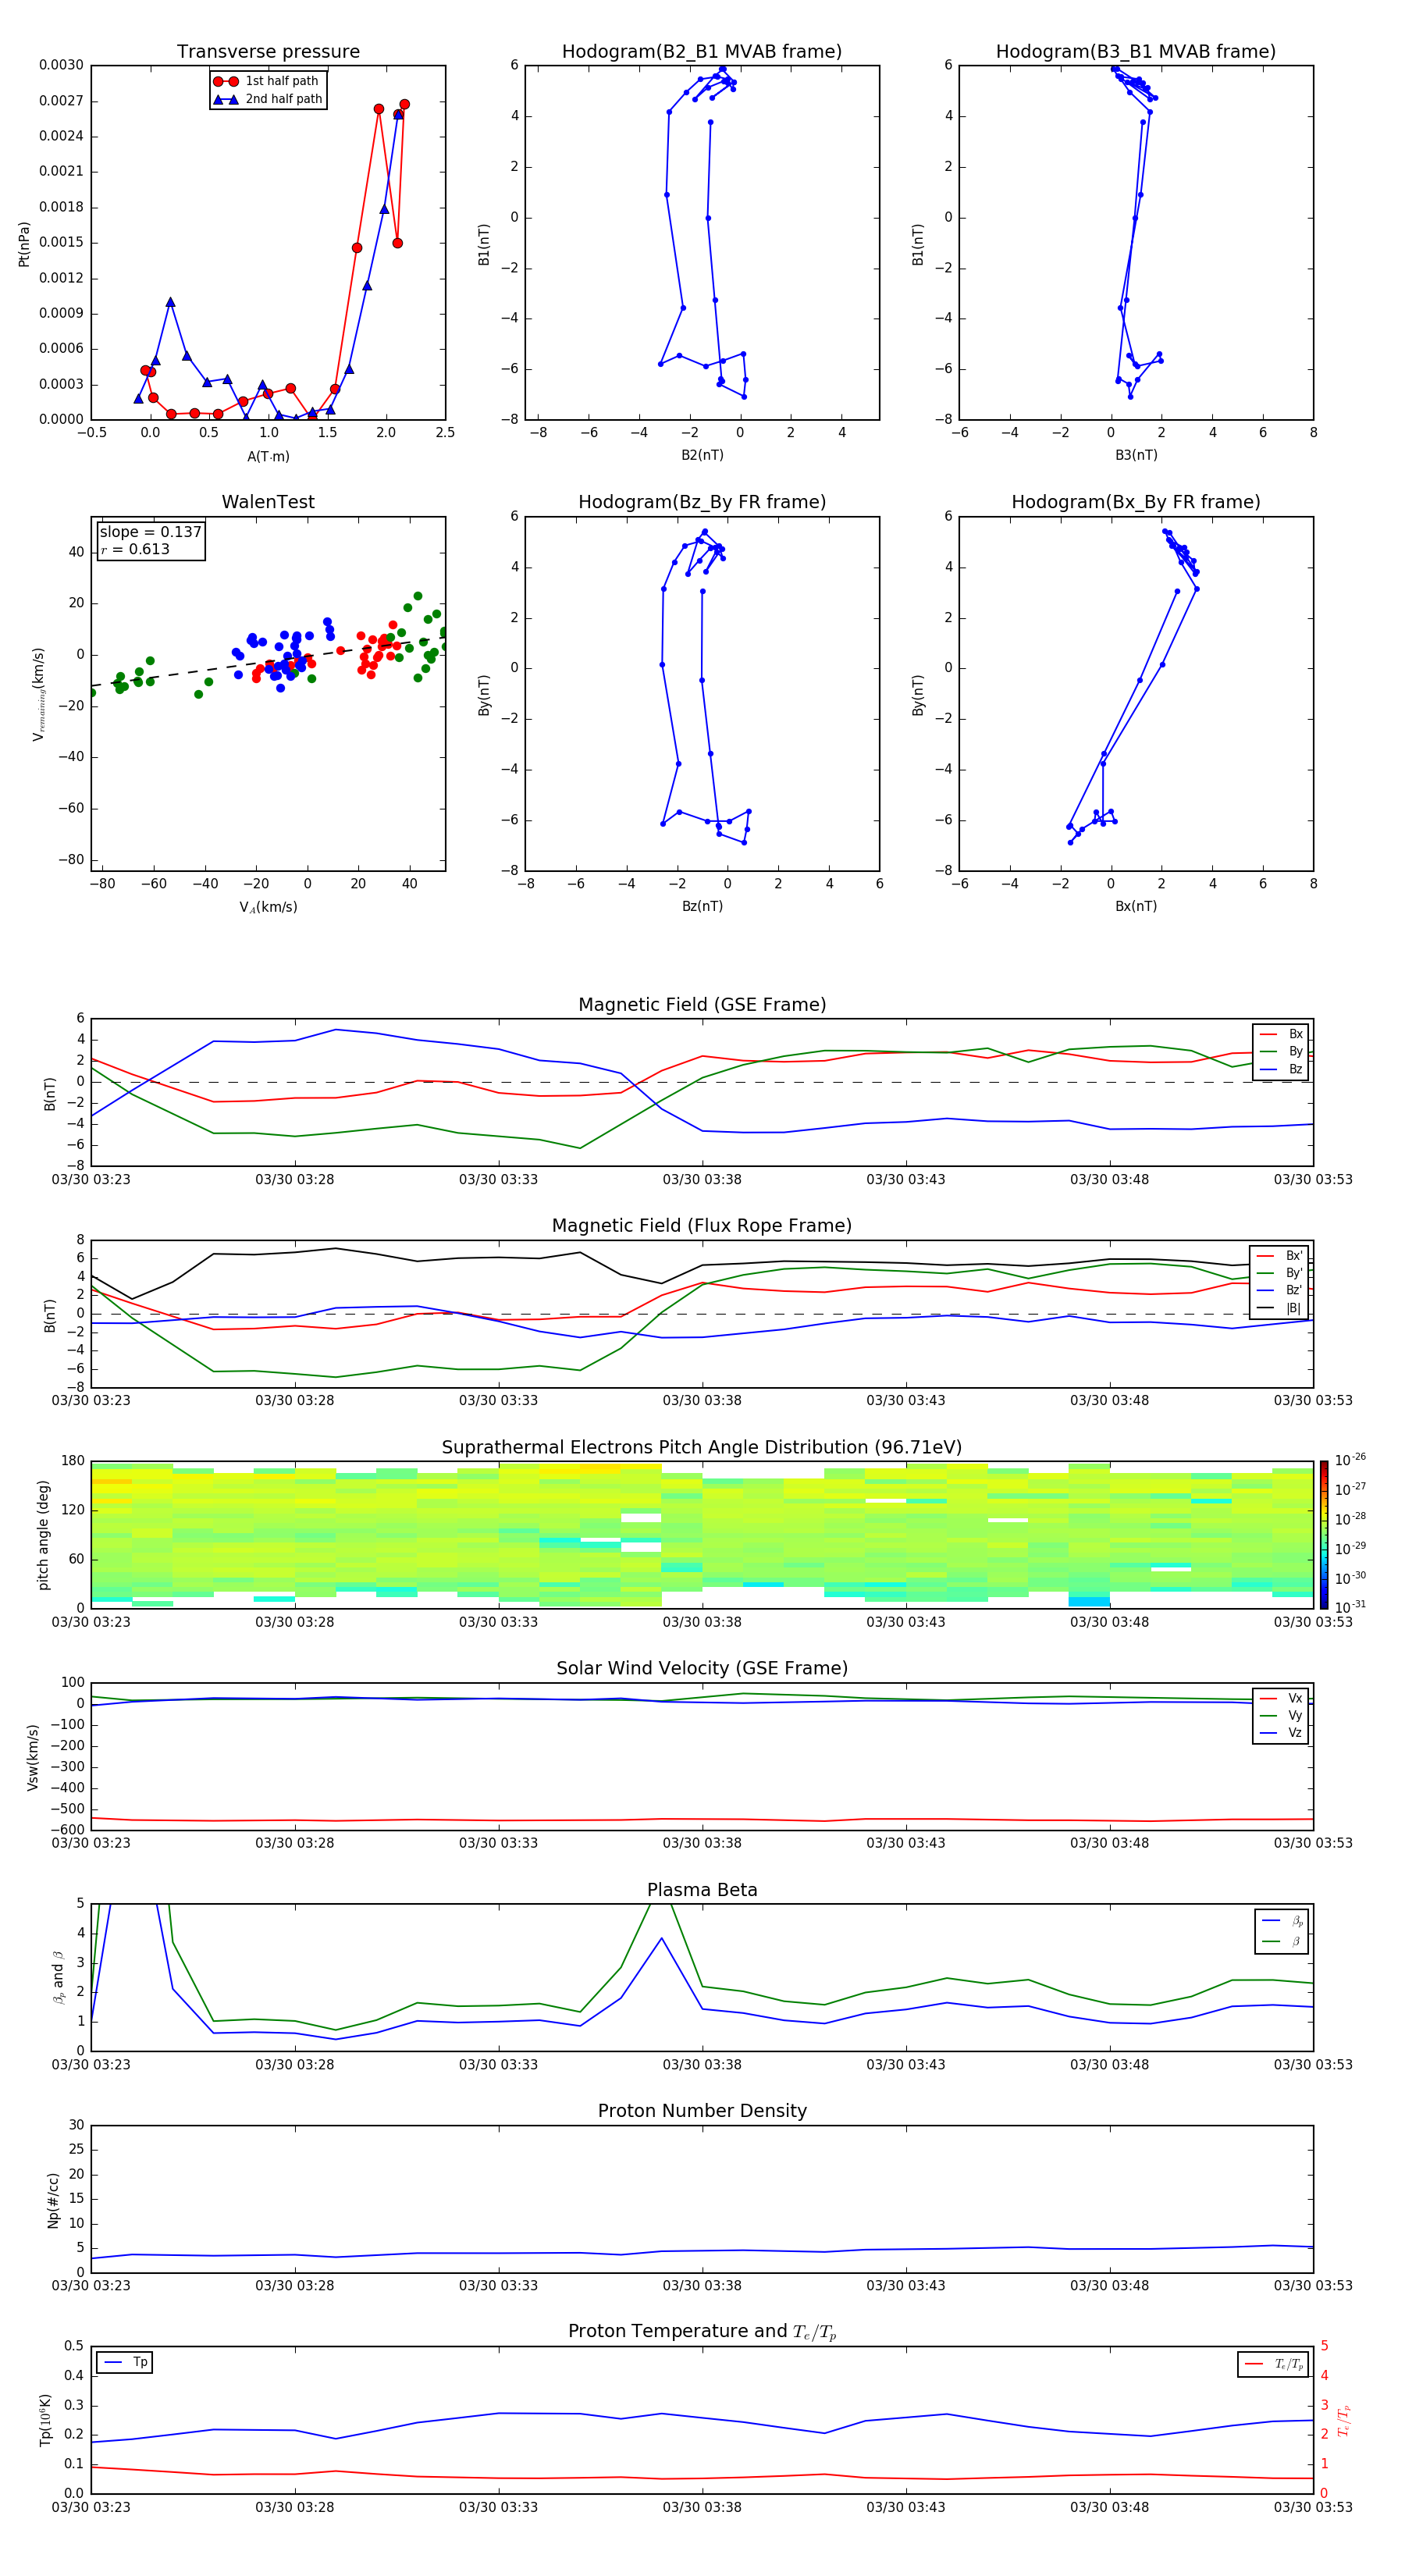Click the "Proton Temperature and Te/Tp" title

click(702, 2332)
